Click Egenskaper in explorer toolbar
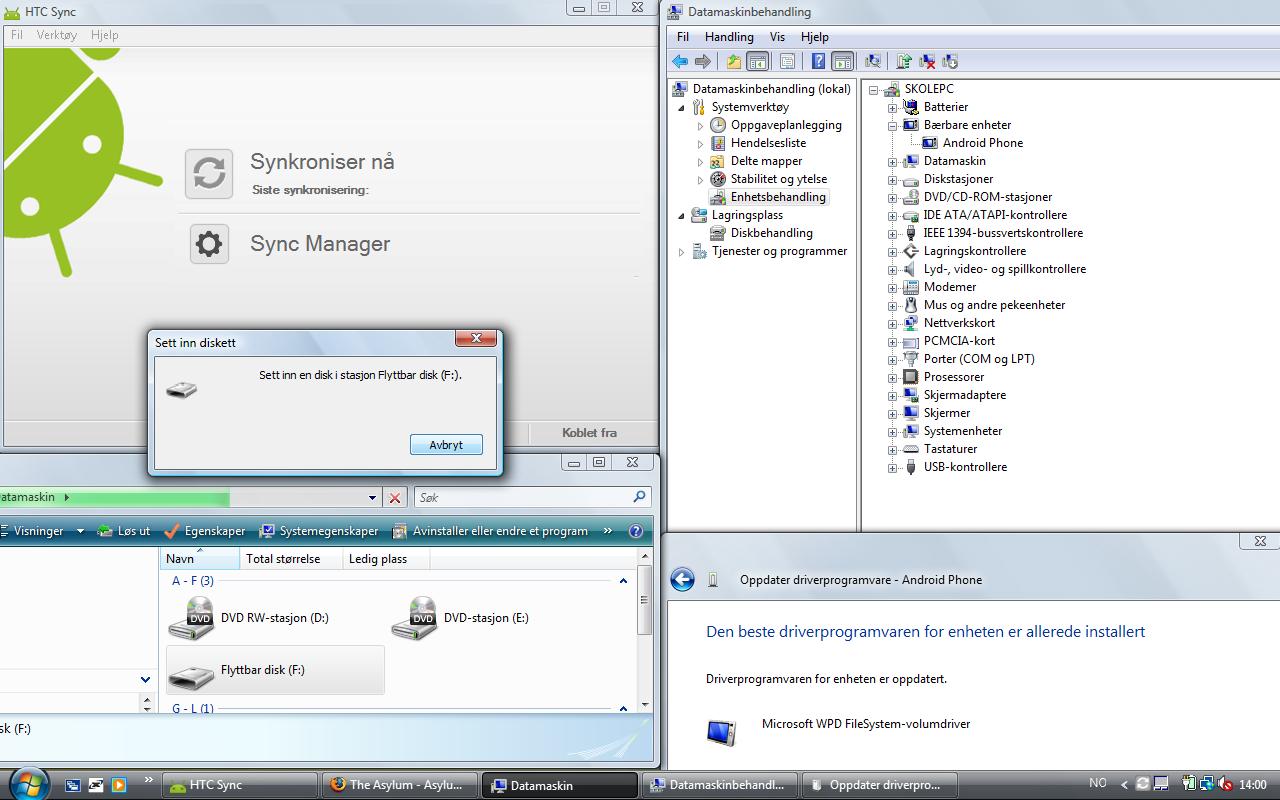This screenshot has height=800, width=1280. (204, 531)
